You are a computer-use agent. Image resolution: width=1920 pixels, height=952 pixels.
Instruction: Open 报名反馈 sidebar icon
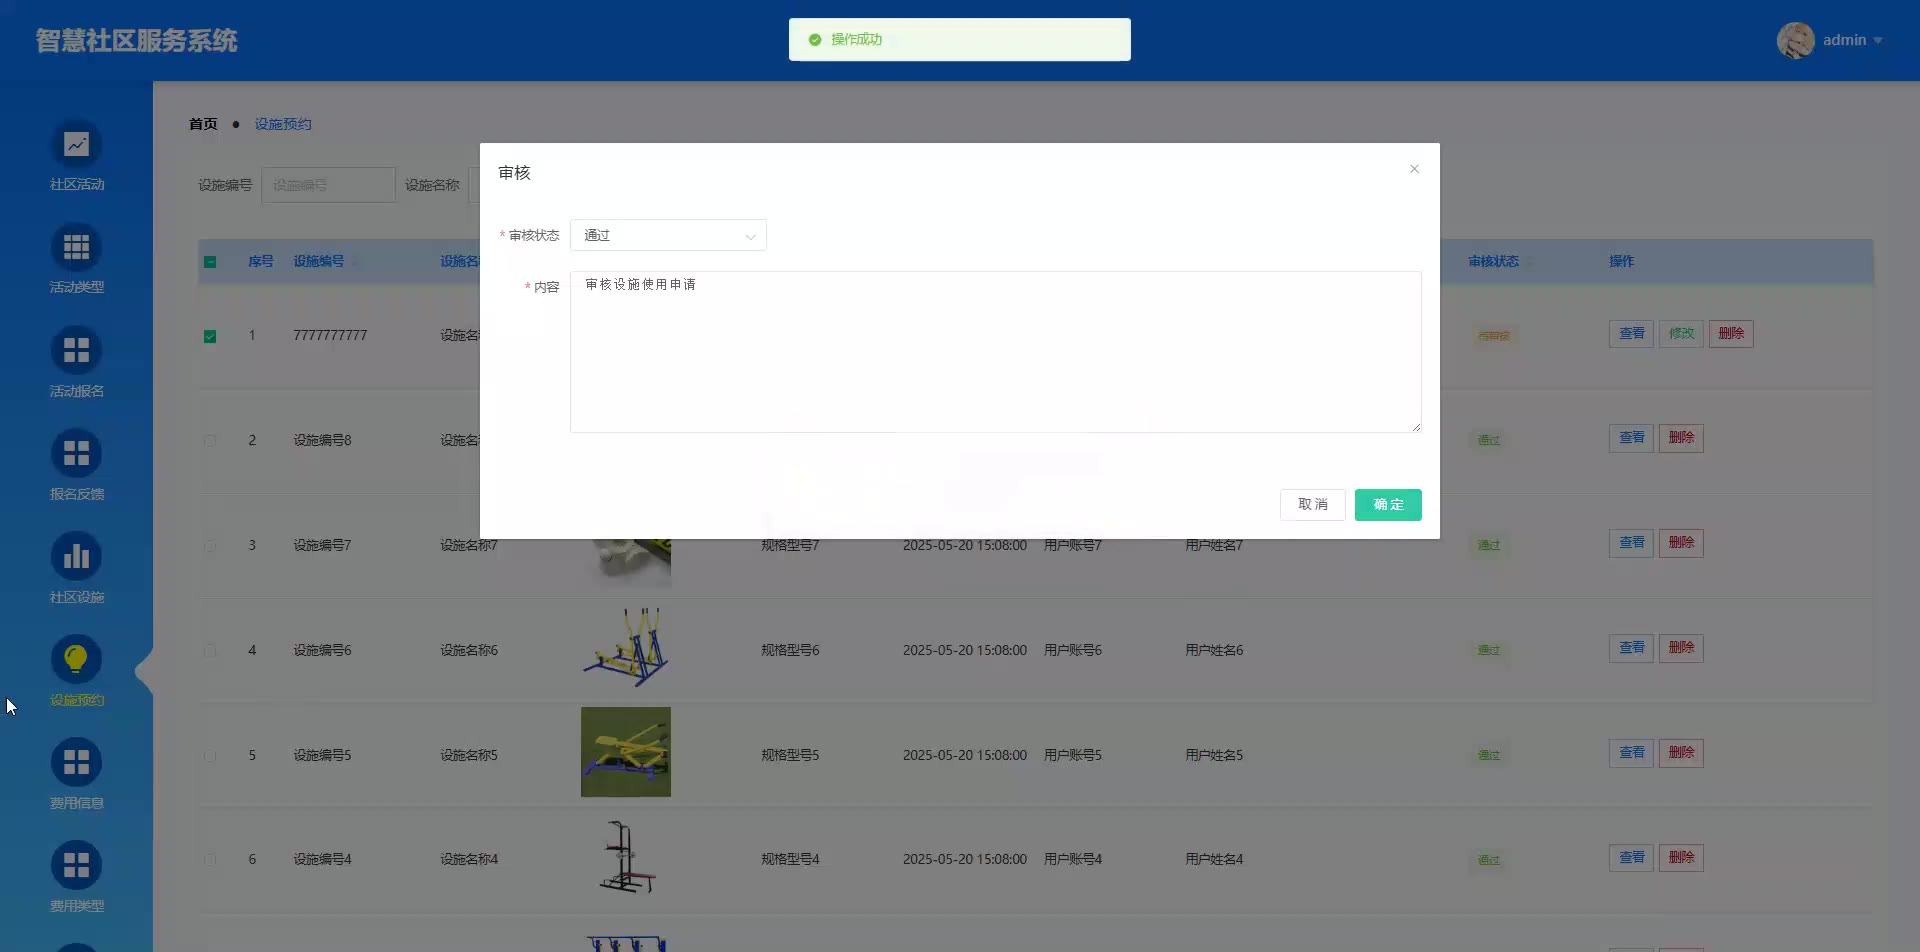coord(76,454)
